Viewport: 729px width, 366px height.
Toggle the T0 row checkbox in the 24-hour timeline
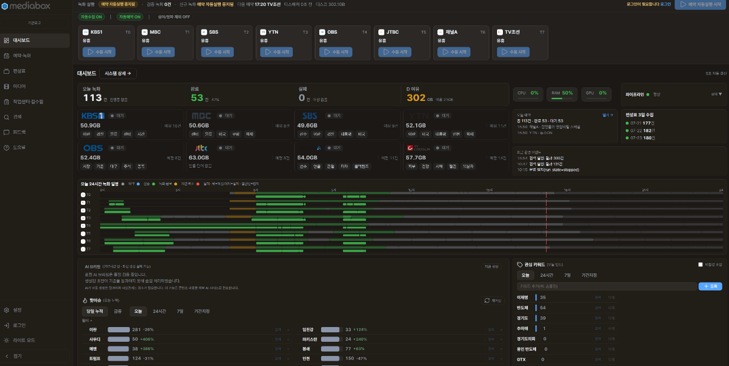click(83, 195)
